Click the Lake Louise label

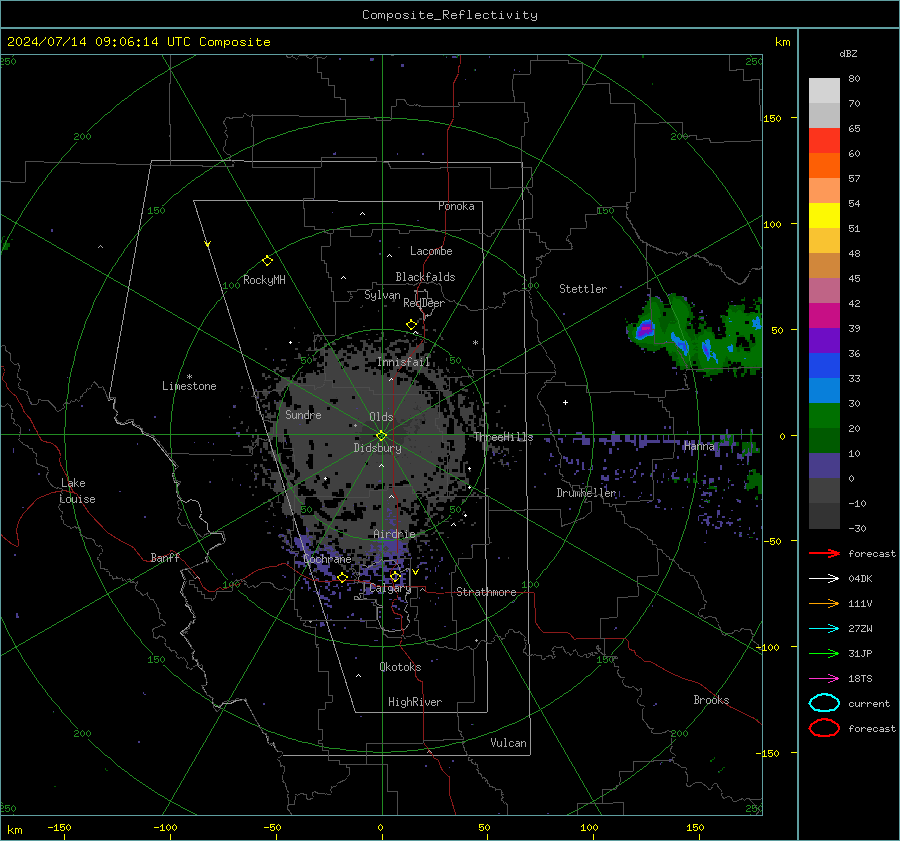click(77, 491)
